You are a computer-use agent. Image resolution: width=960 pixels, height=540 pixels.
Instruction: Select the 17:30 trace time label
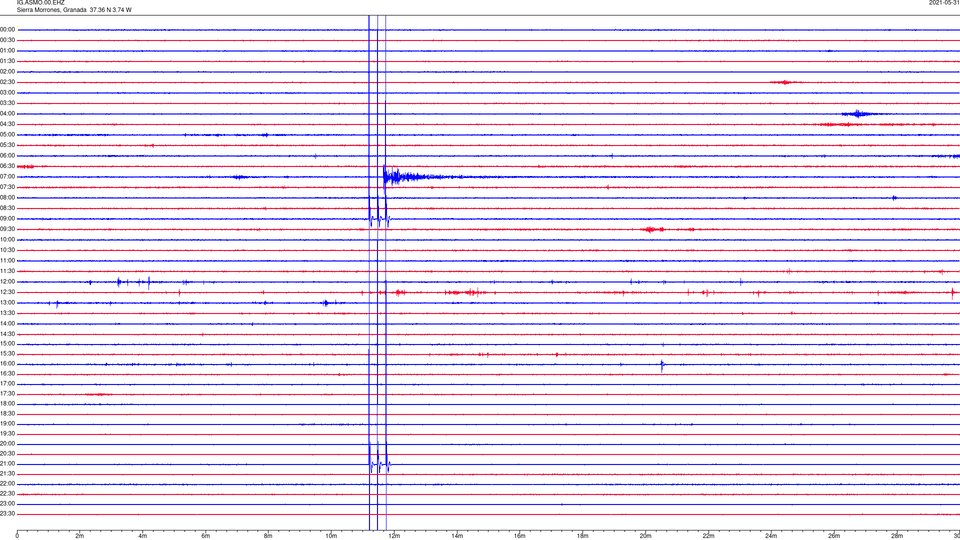tap(8, 394)
